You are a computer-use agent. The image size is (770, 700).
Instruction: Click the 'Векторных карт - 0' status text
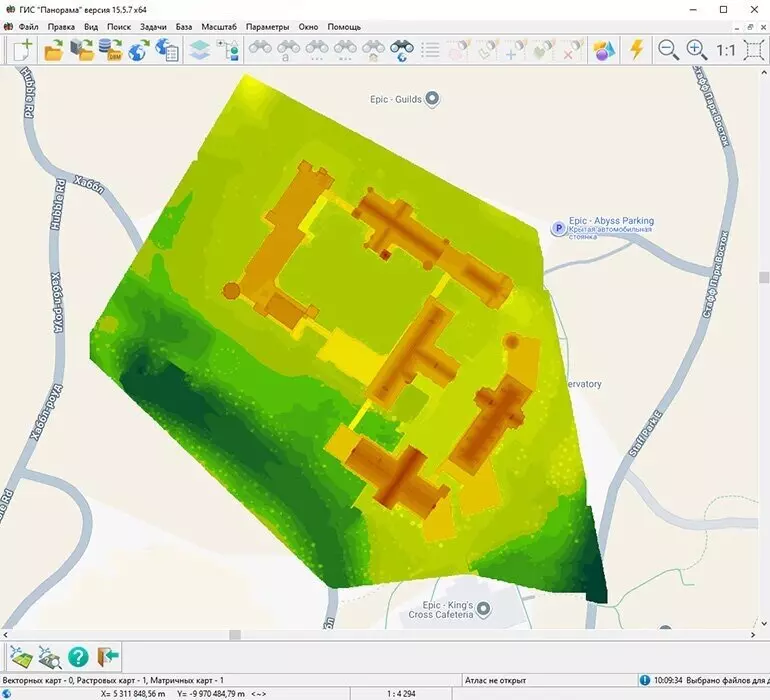(38, 680)
